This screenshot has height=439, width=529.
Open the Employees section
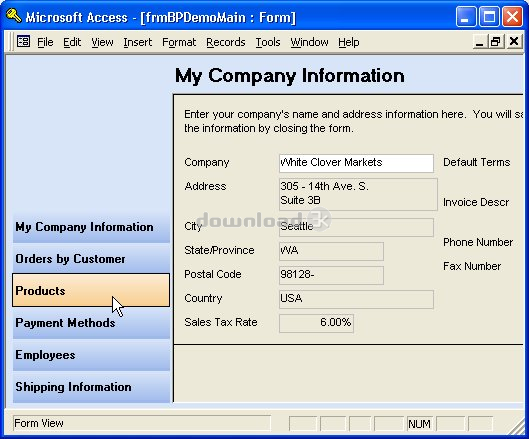tap(91, 355)
